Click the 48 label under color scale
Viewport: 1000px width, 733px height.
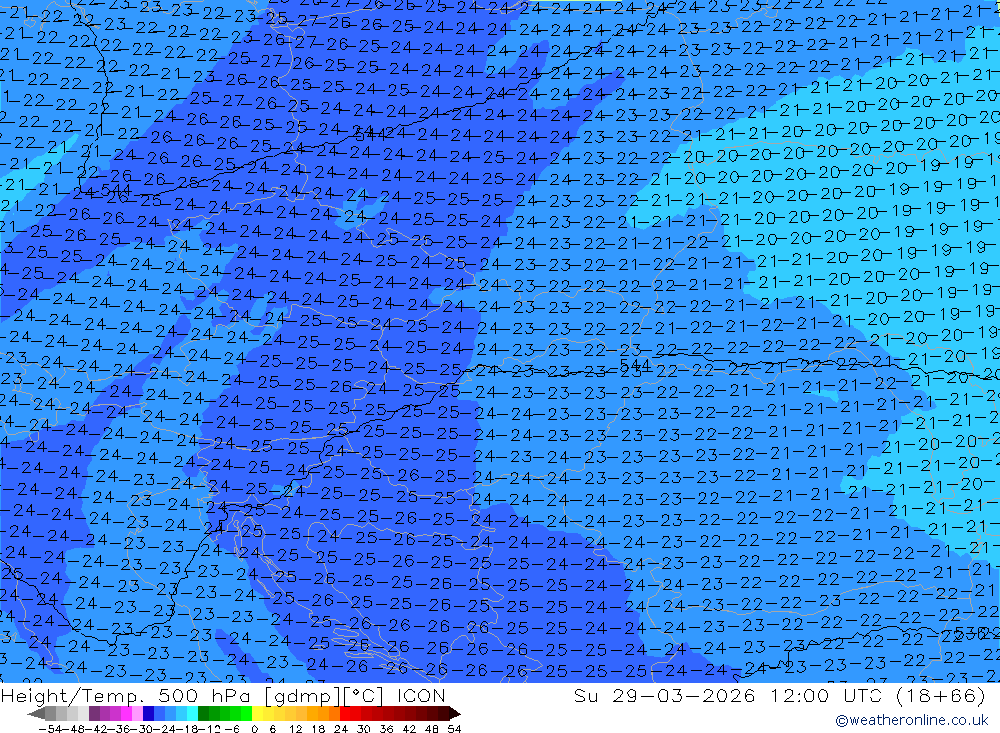[x=431, y=729]
